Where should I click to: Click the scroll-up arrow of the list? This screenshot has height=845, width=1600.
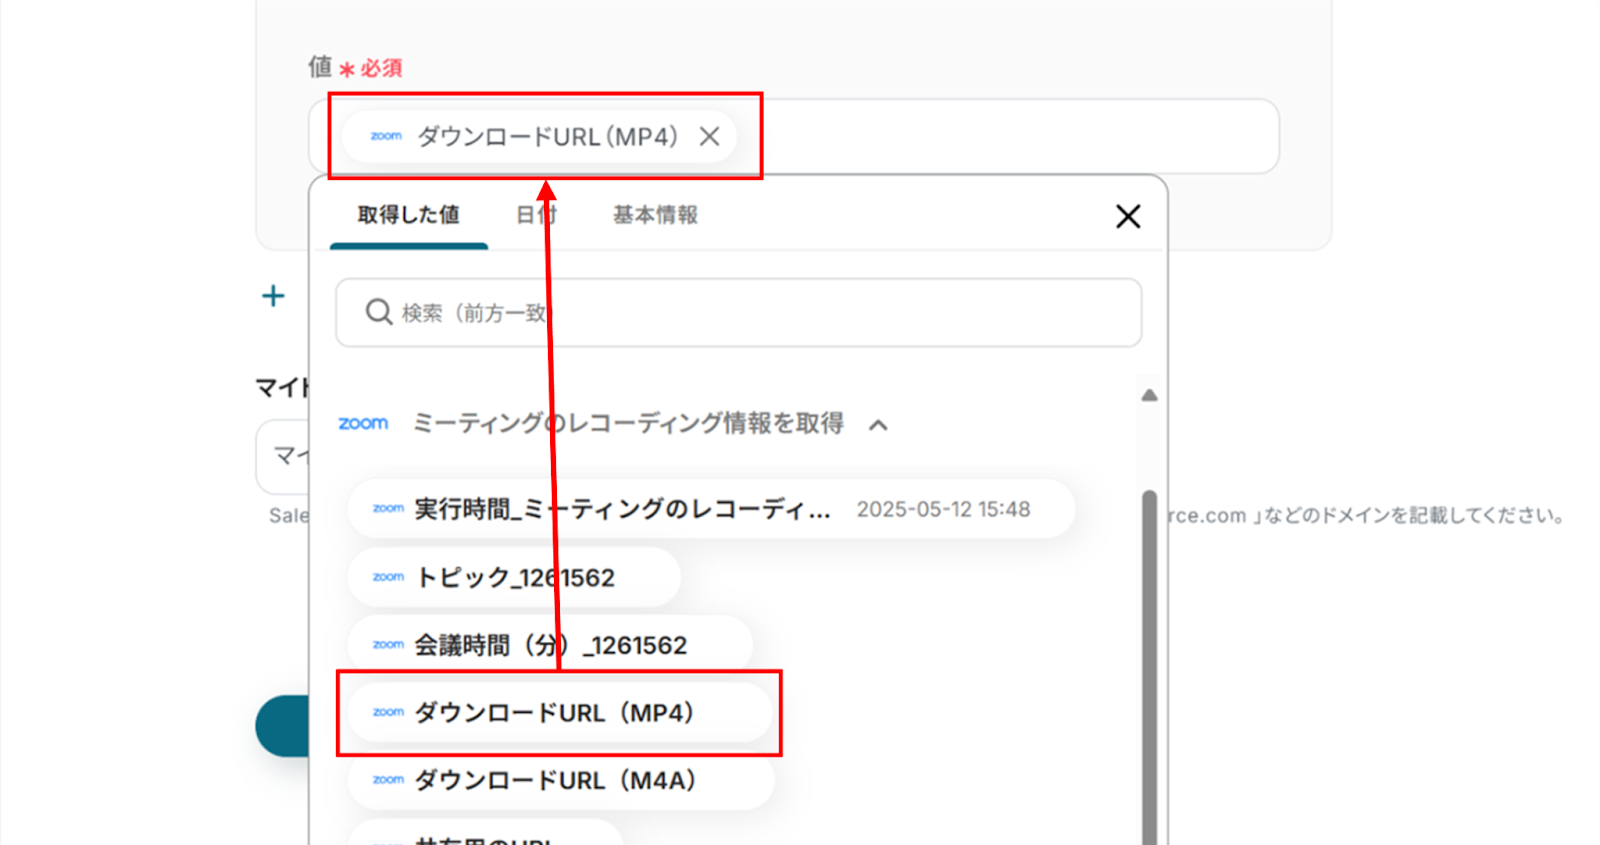coord(1150,395)
